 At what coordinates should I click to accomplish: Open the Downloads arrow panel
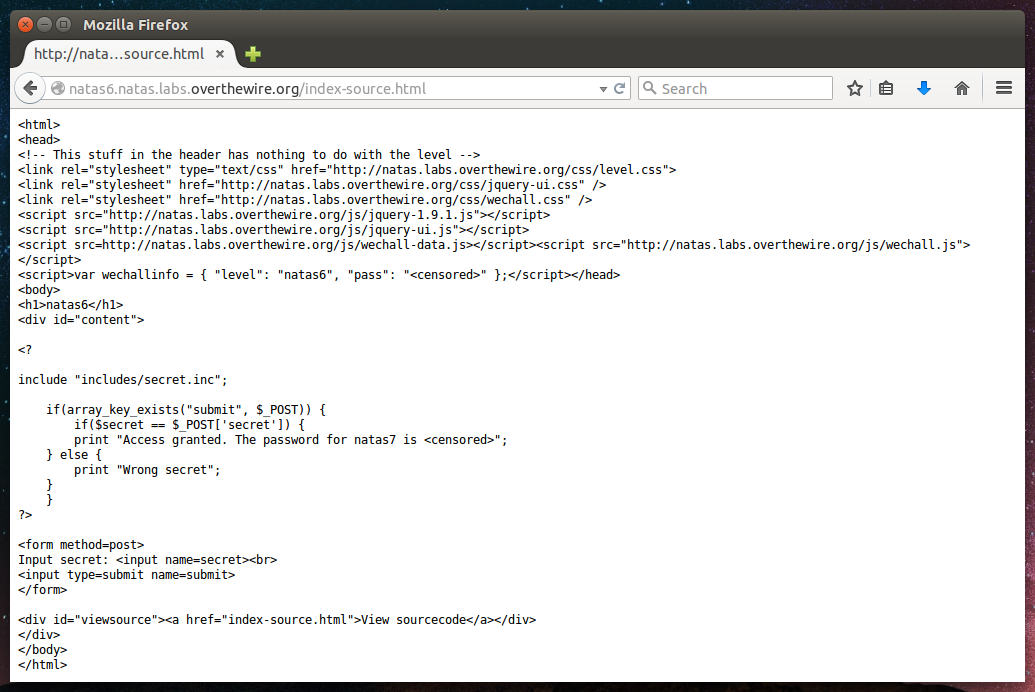point(924,89)
